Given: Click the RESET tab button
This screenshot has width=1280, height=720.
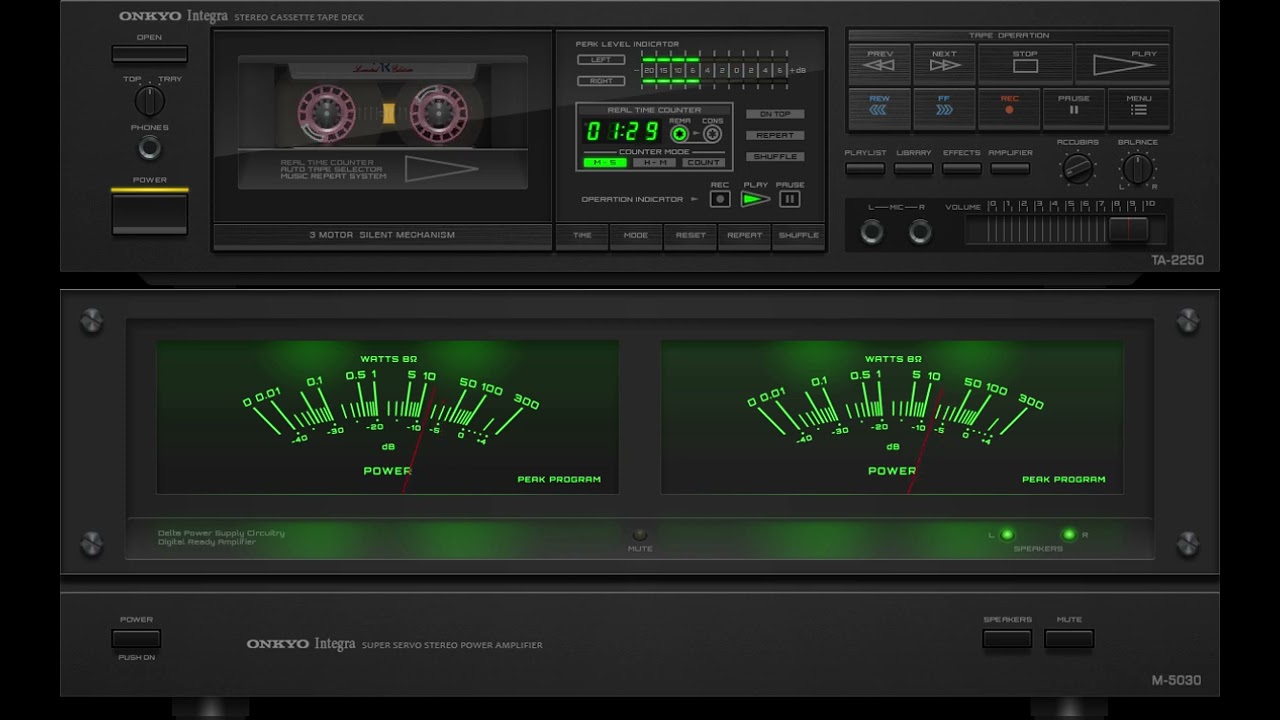Looking at the screenshot, I should click(690, 236).
